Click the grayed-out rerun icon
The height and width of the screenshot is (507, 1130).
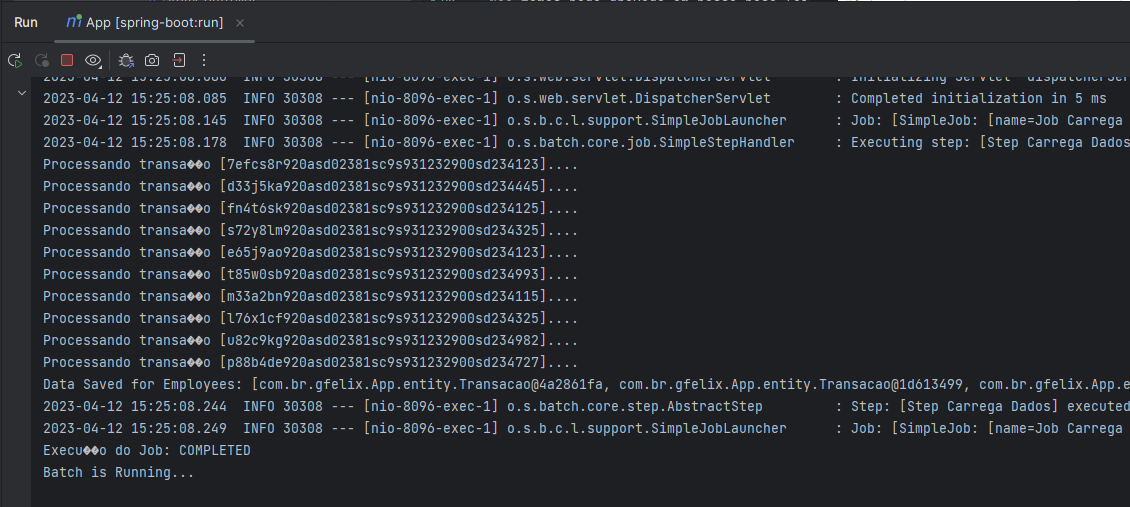(42, 60)
